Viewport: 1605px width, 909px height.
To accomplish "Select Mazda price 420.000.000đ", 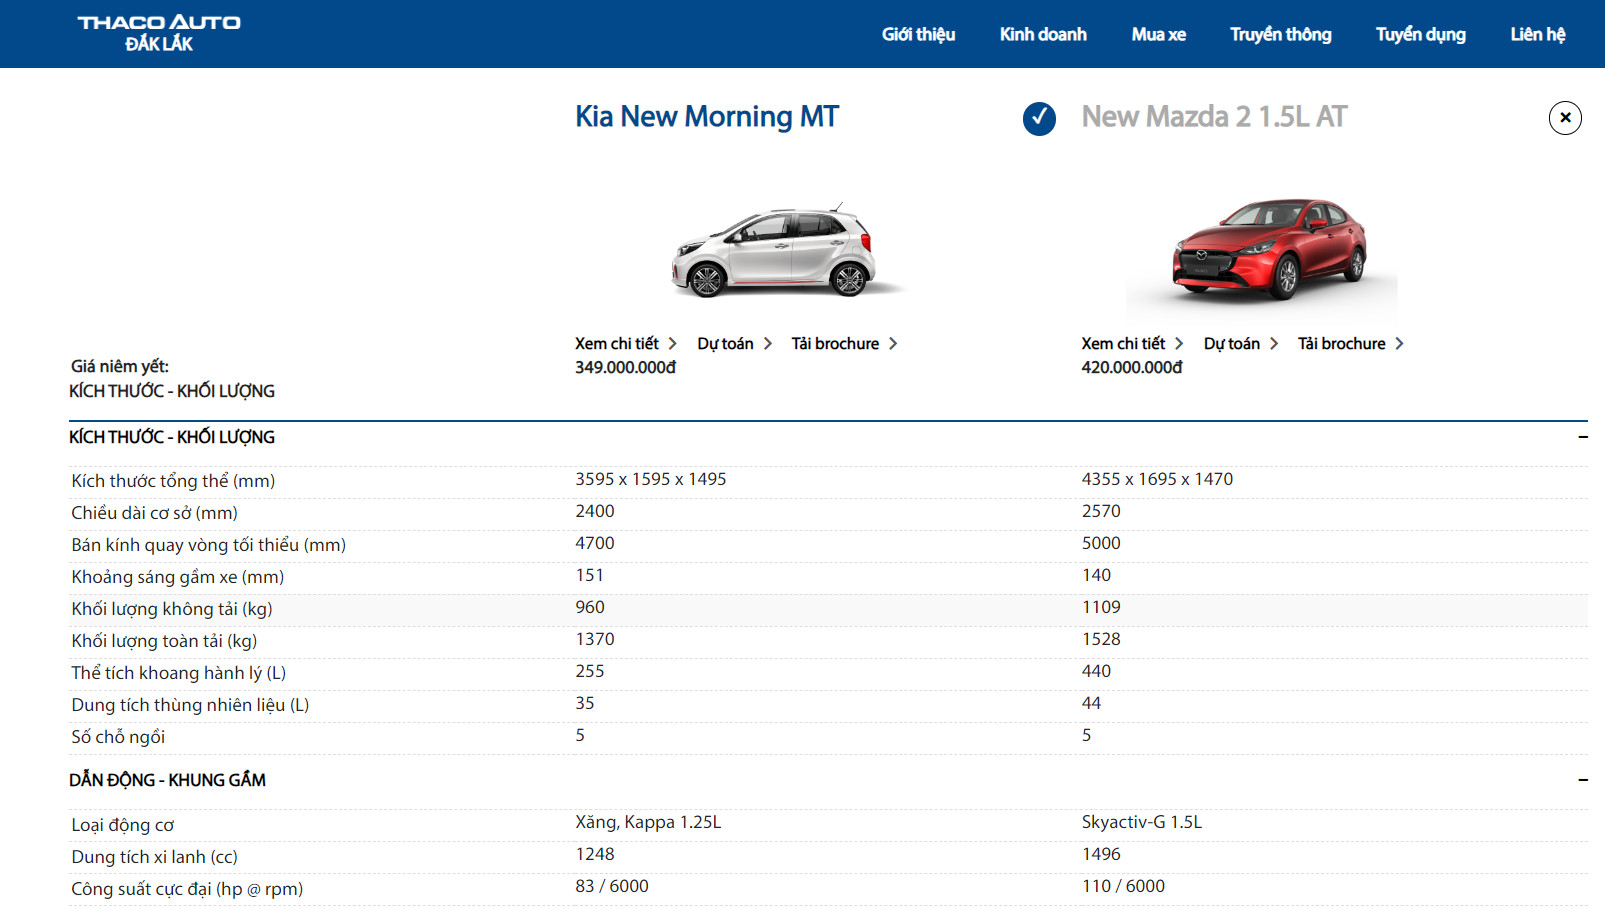I will coord(1131,367).
